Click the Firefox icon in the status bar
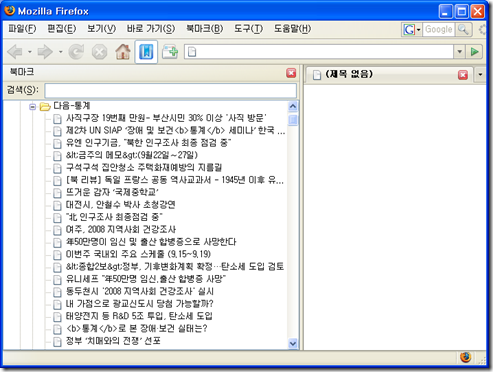 click(x=466, y=357)
